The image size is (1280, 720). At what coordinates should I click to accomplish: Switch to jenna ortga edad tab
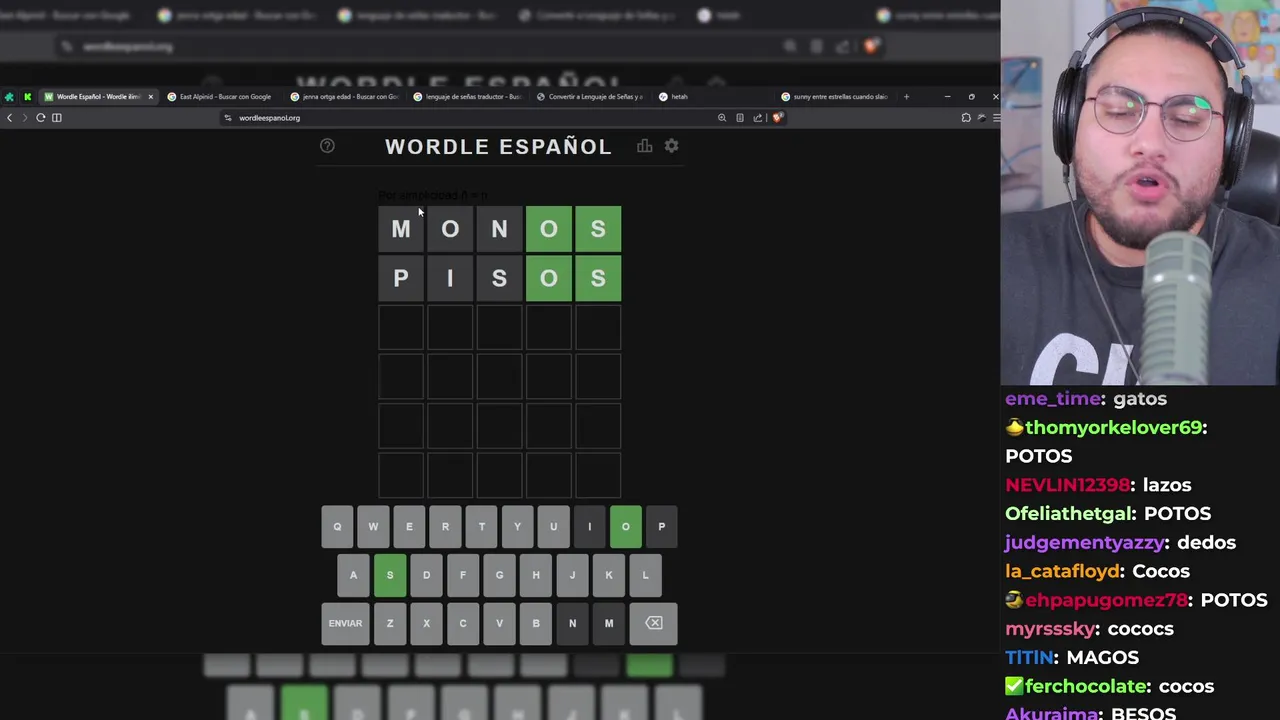345,97
